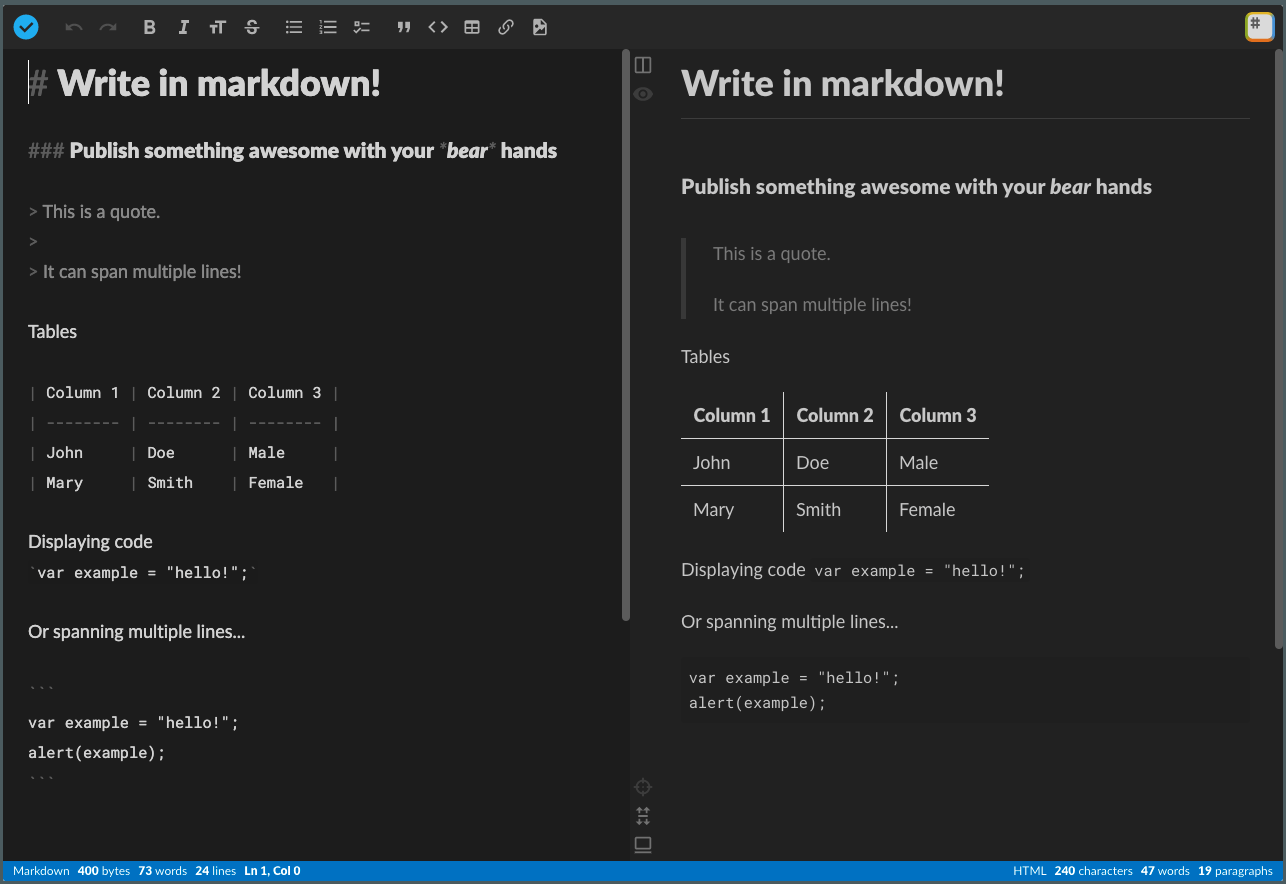The image size is (1286, 884).
Task: Apply strikethrough formatting
Action: coord(252,27)
